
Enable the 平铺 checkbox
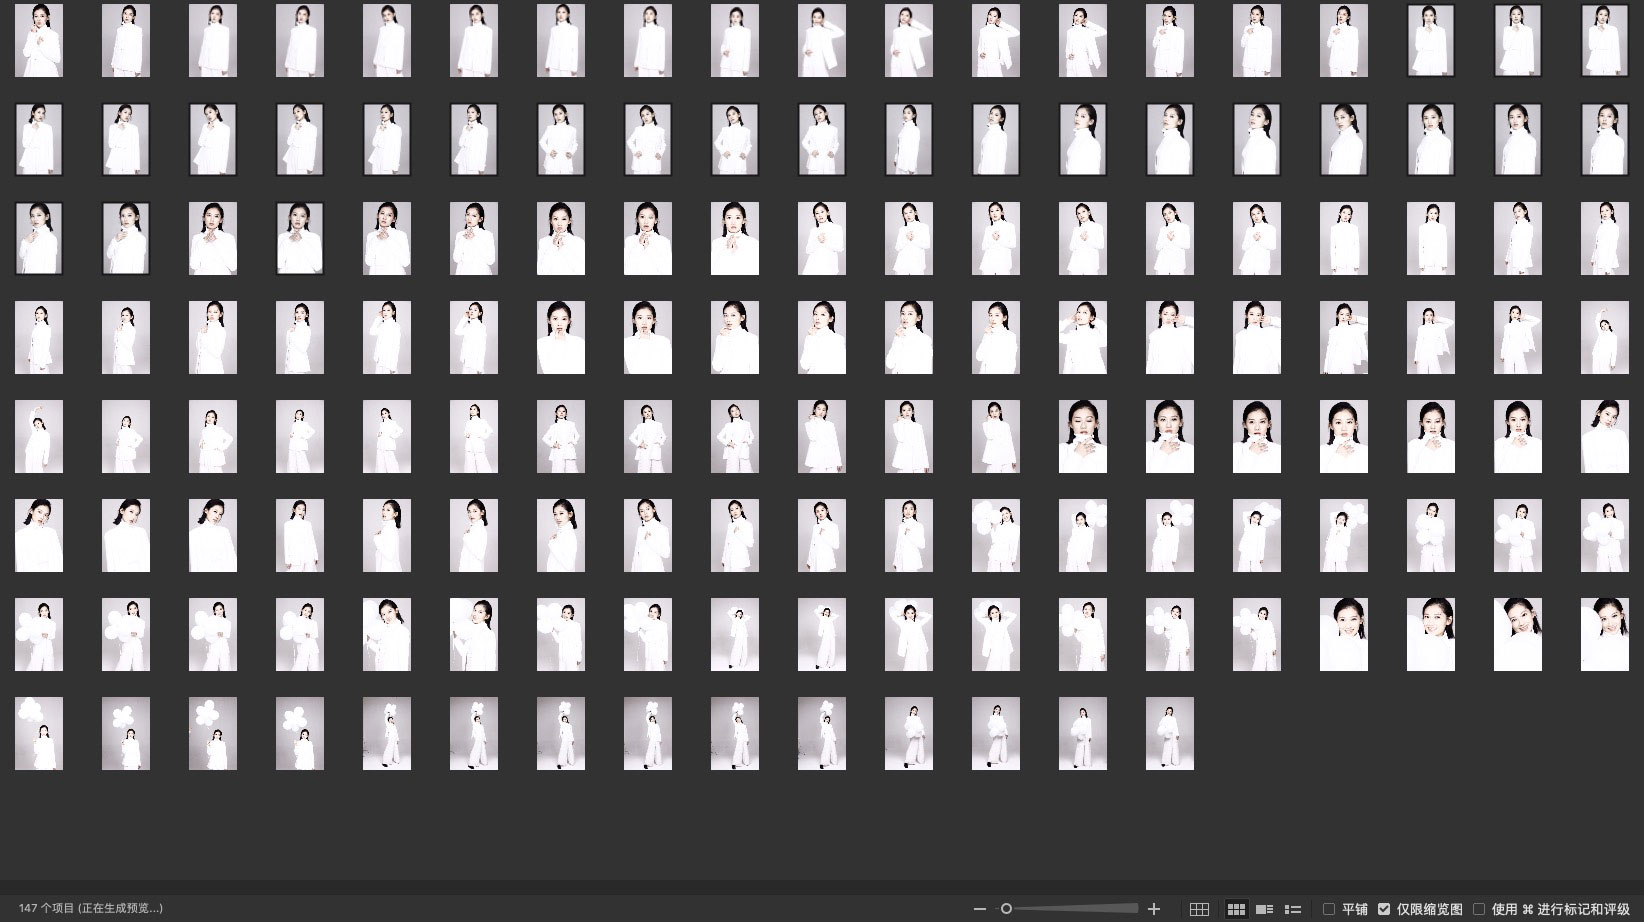tap(1329, 909)
